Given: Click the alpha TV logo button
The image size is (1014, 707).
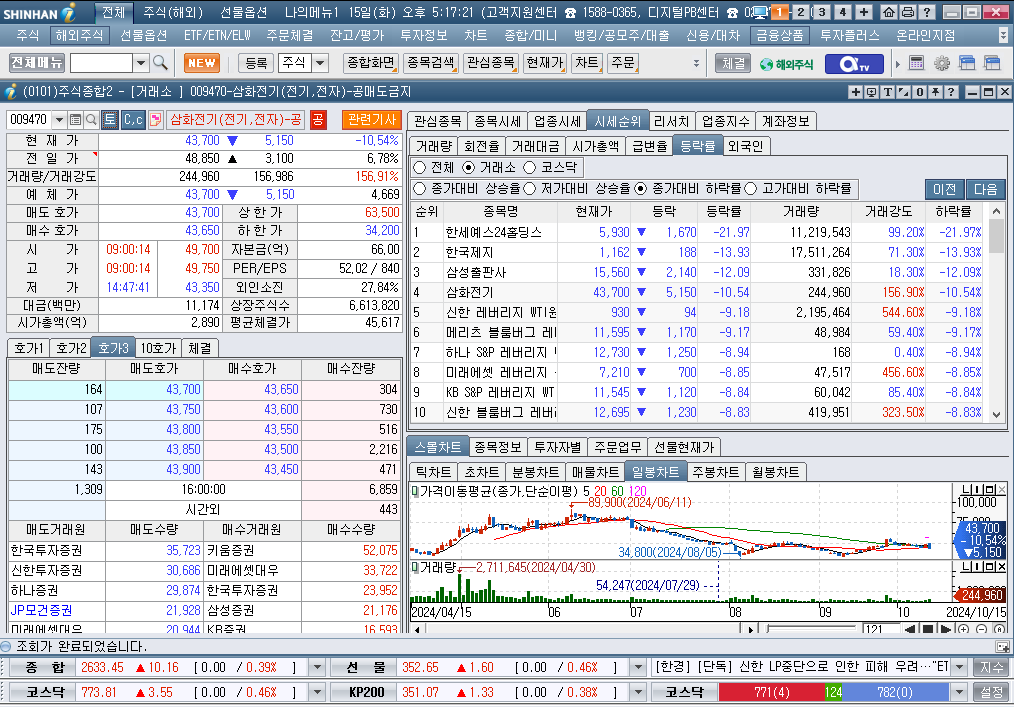Looking at the screenshot, I should 854,64.
